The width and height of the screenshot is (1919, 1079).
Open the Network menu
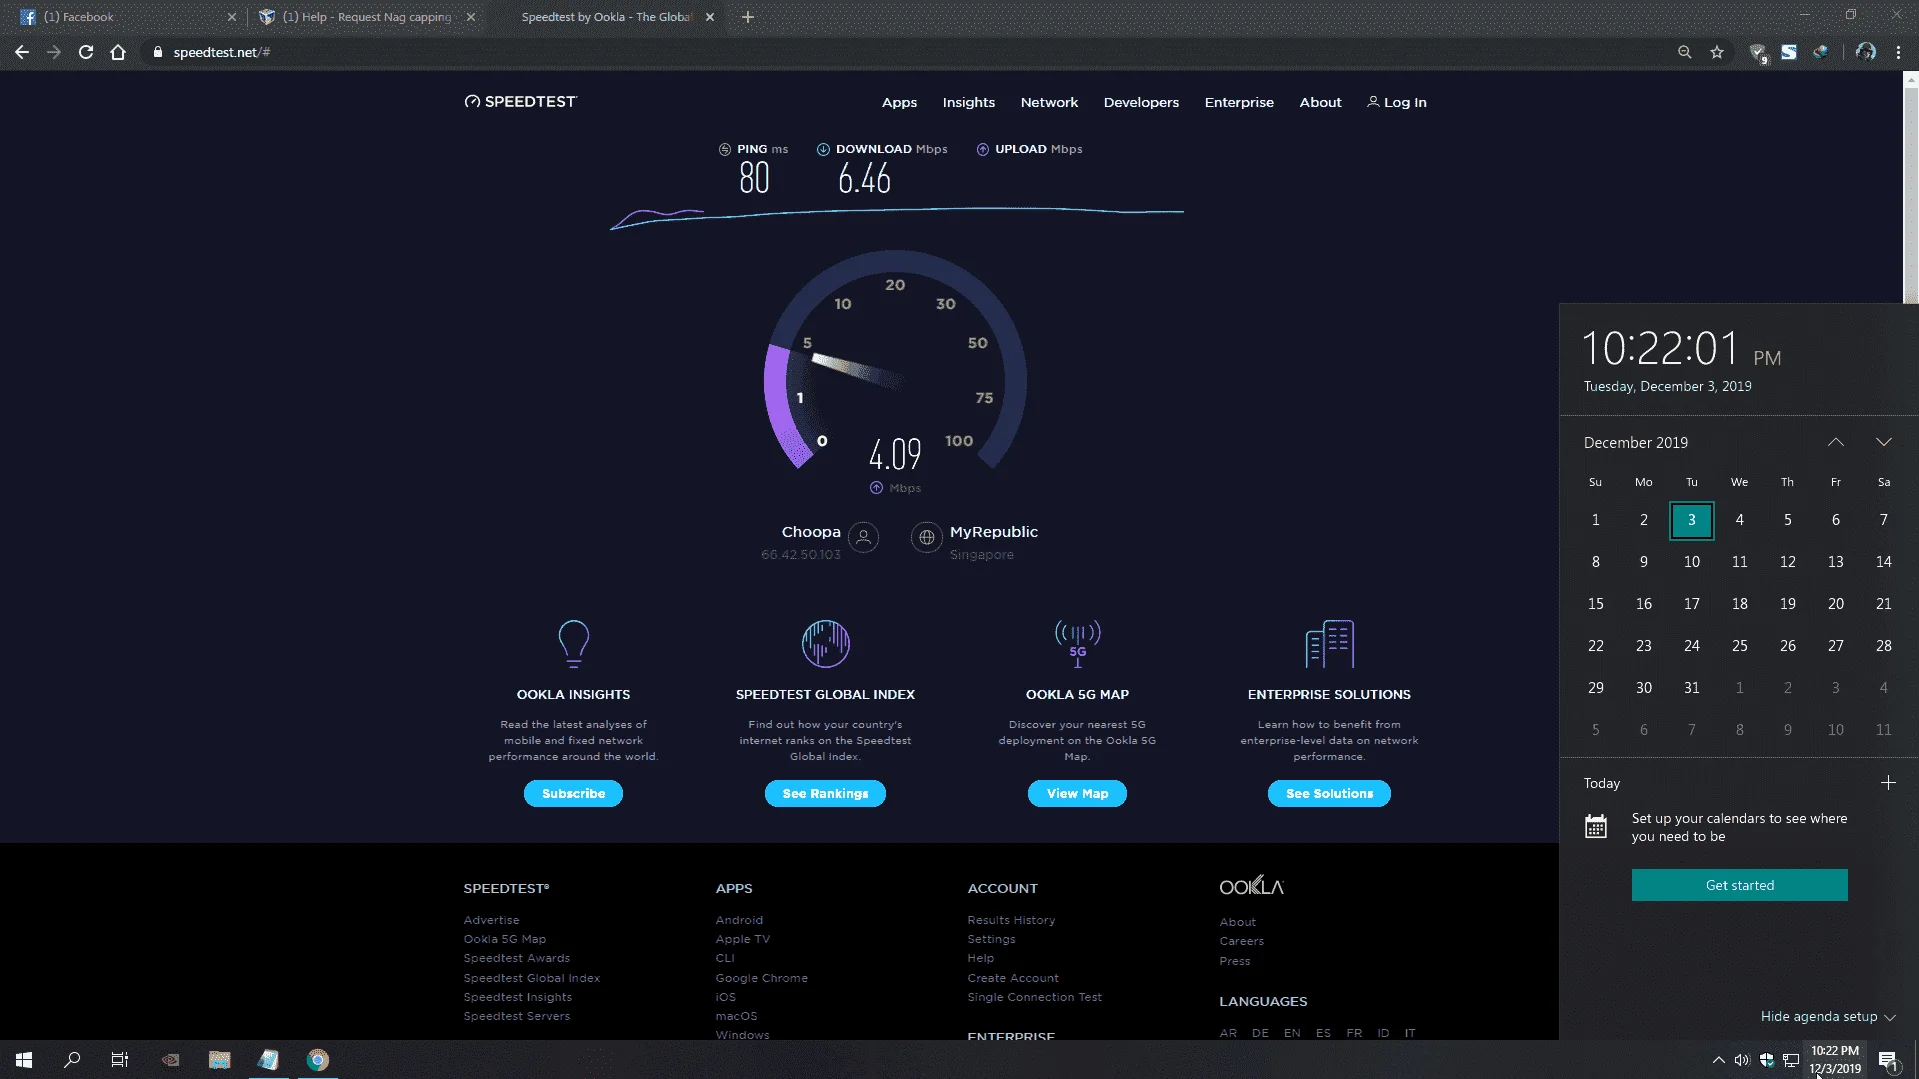(x=1049, y=102)
